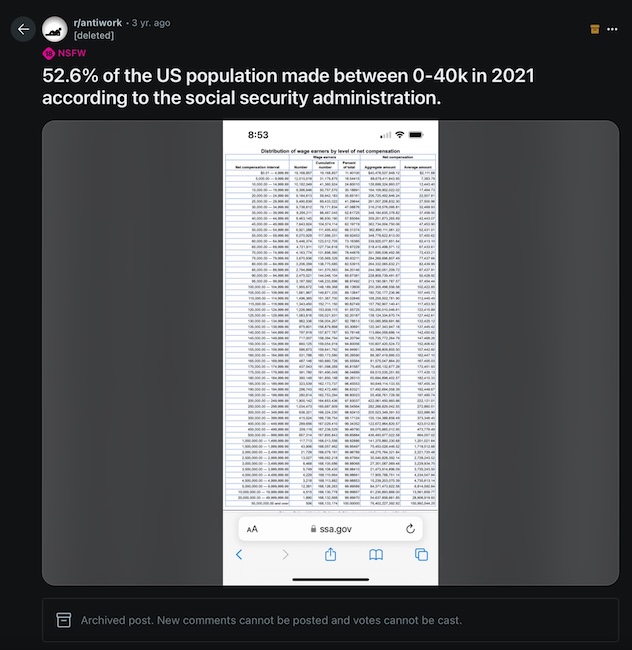Tap the AA text size control

tap(253, 528)
